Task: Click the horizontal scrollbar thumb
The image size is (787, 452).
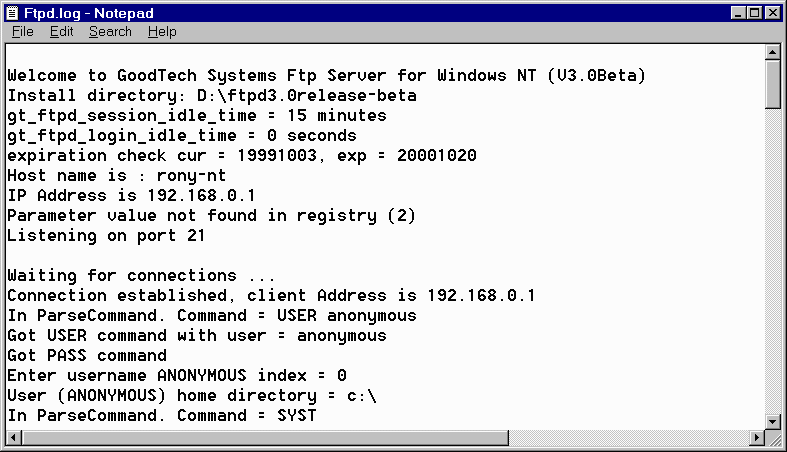Action: 265,438
